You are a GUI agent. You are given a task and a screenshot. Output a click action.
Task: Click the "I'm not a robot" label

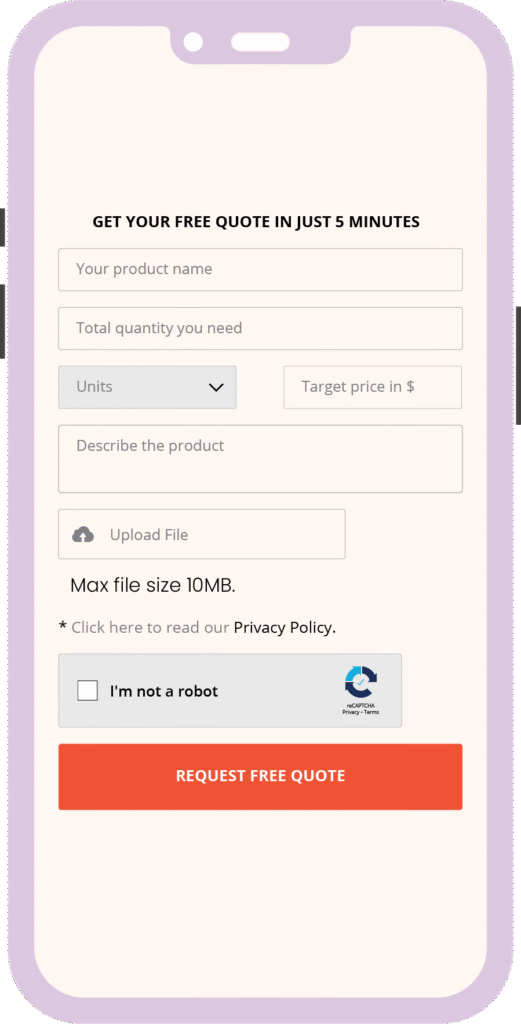click(x=164, y=691)
